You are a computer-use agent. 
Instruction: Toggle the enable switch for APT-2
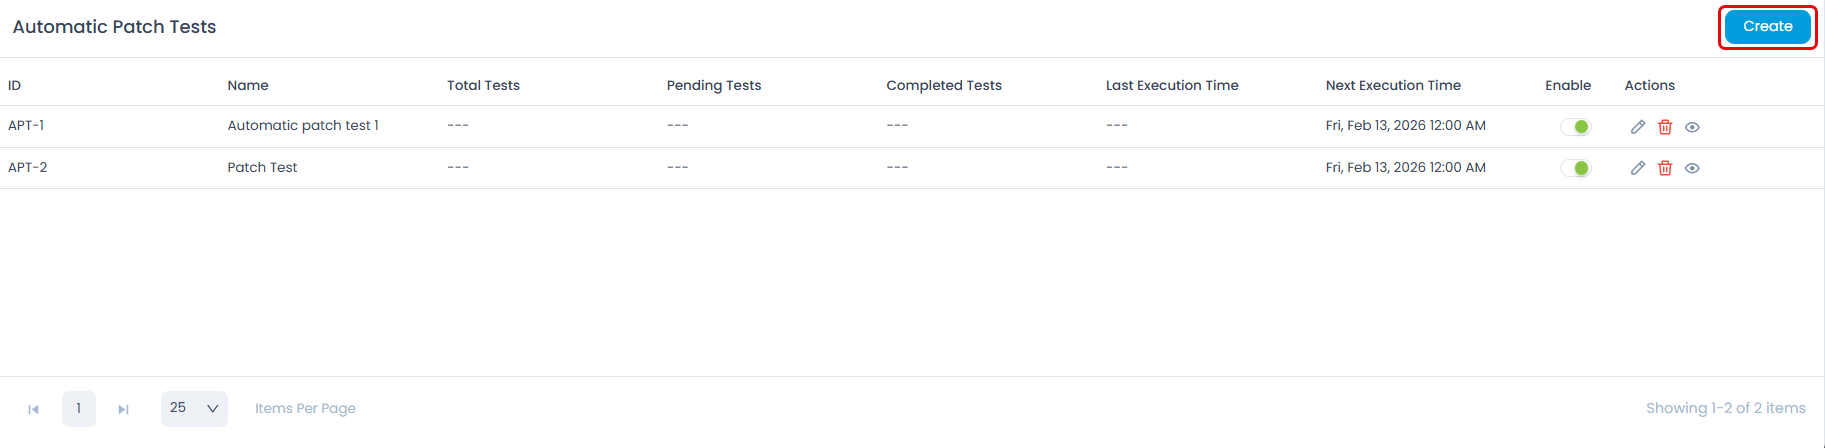1575,168
